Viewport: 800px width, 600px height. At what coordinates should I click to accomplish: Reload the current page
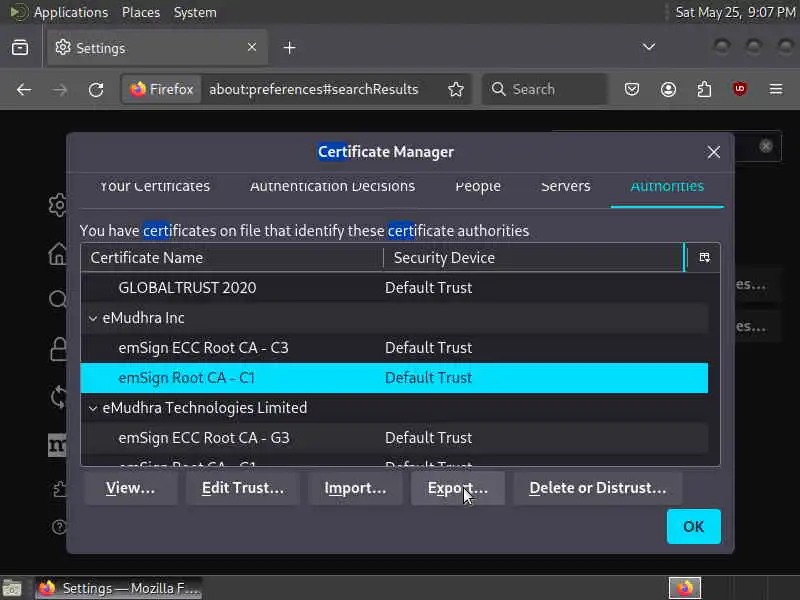96,90
